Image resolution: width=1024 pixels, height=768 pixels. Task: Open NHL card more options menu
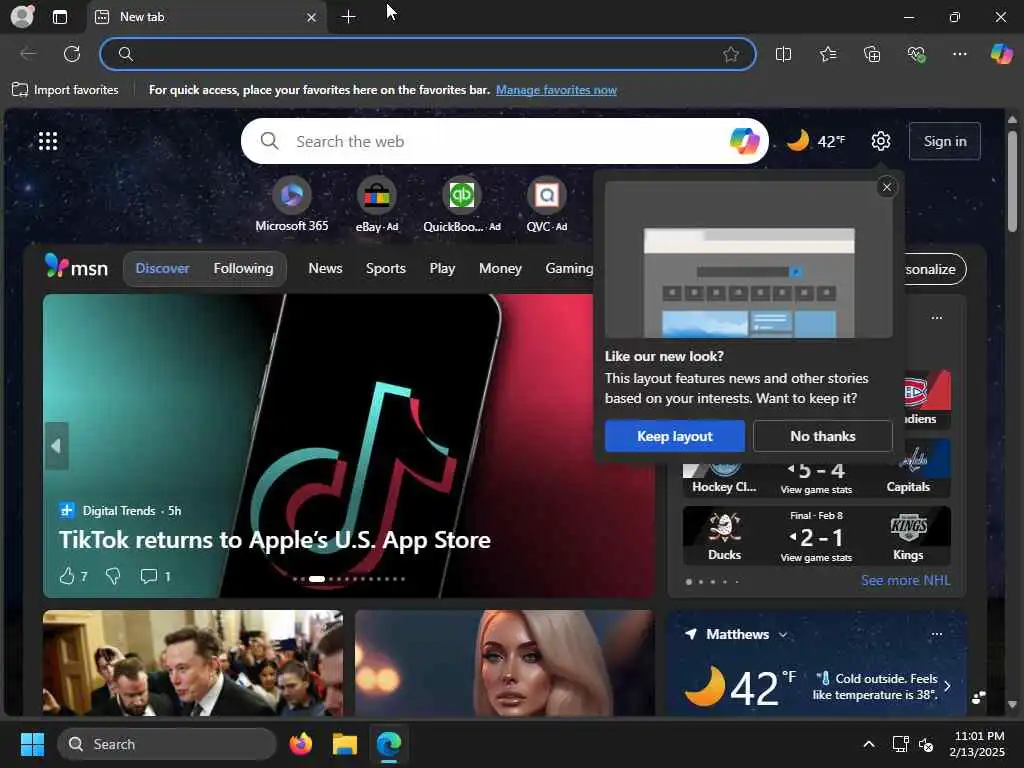click(x=936, y=317)
